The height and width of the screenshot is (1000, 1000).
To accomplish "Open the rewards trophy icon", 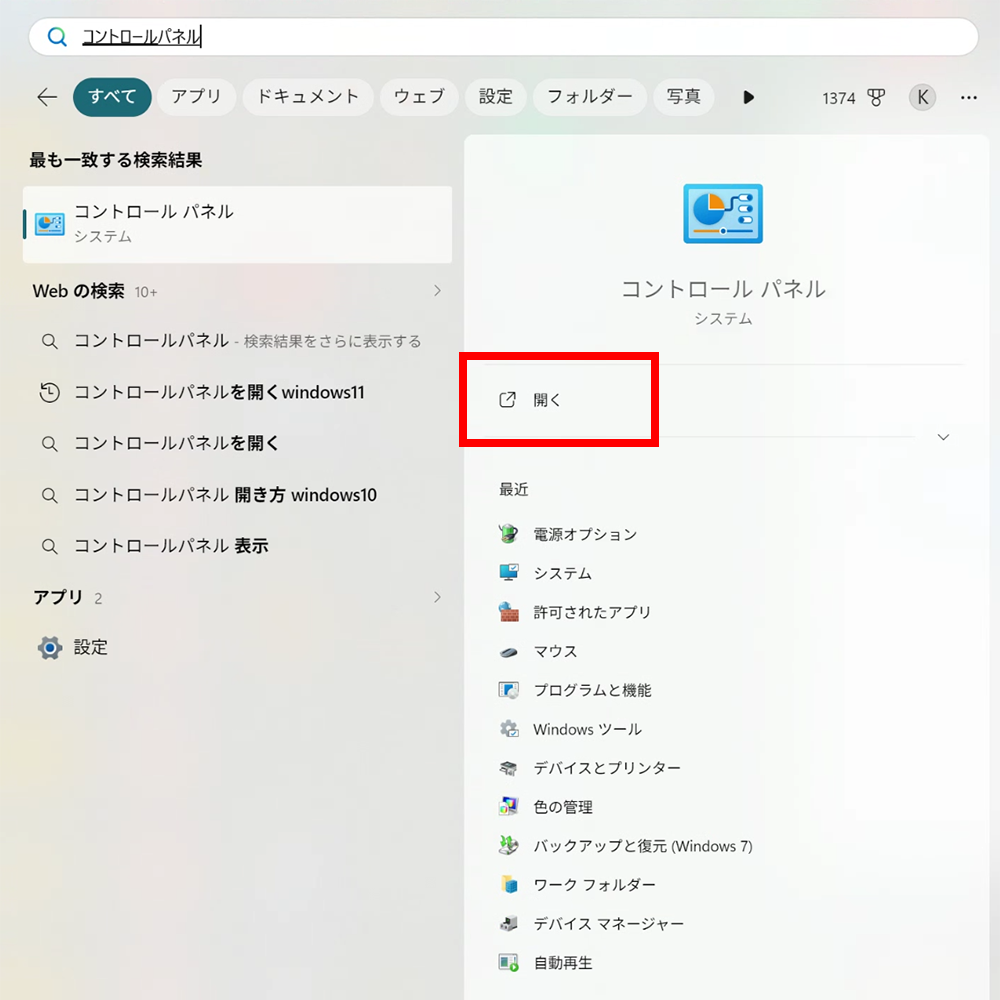I will pos(876,98).
